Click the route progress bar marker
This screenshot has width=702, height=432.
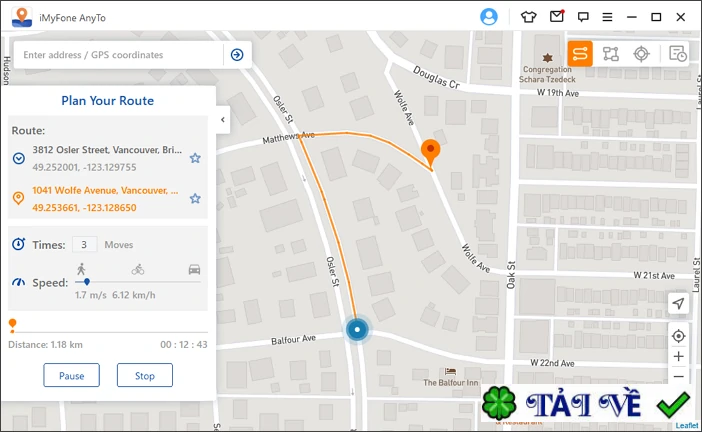pos(13,325)
